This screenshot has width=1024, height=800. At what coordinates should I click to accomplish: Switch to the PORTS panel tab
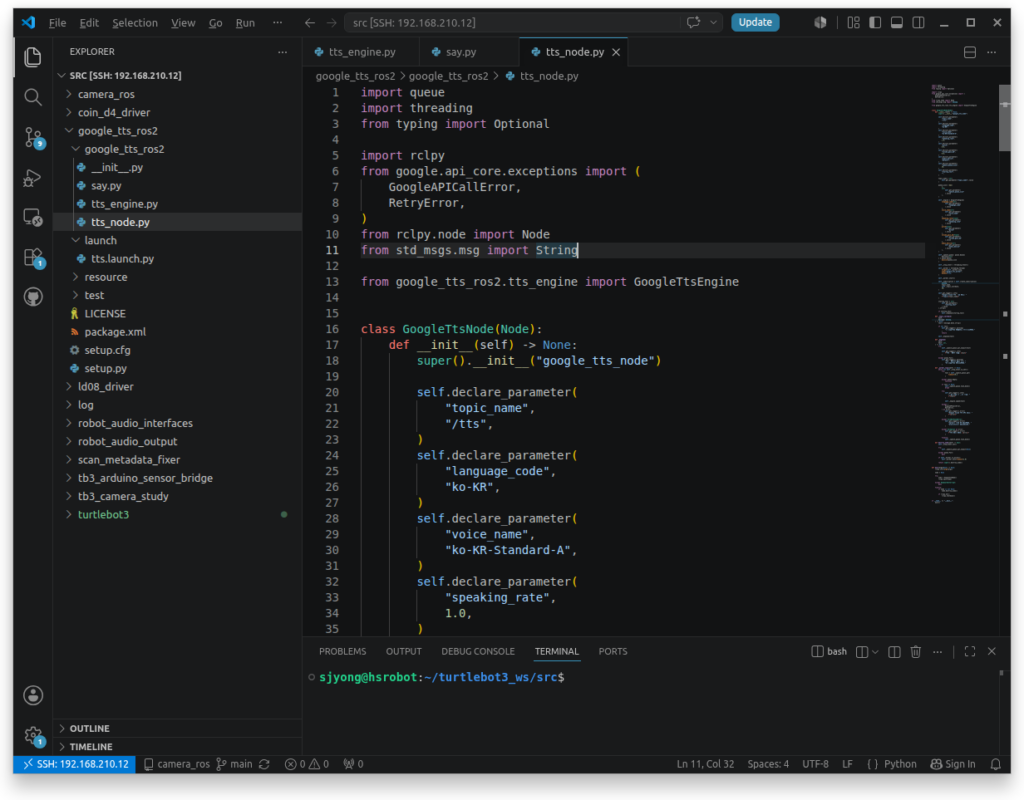(613, 652)
